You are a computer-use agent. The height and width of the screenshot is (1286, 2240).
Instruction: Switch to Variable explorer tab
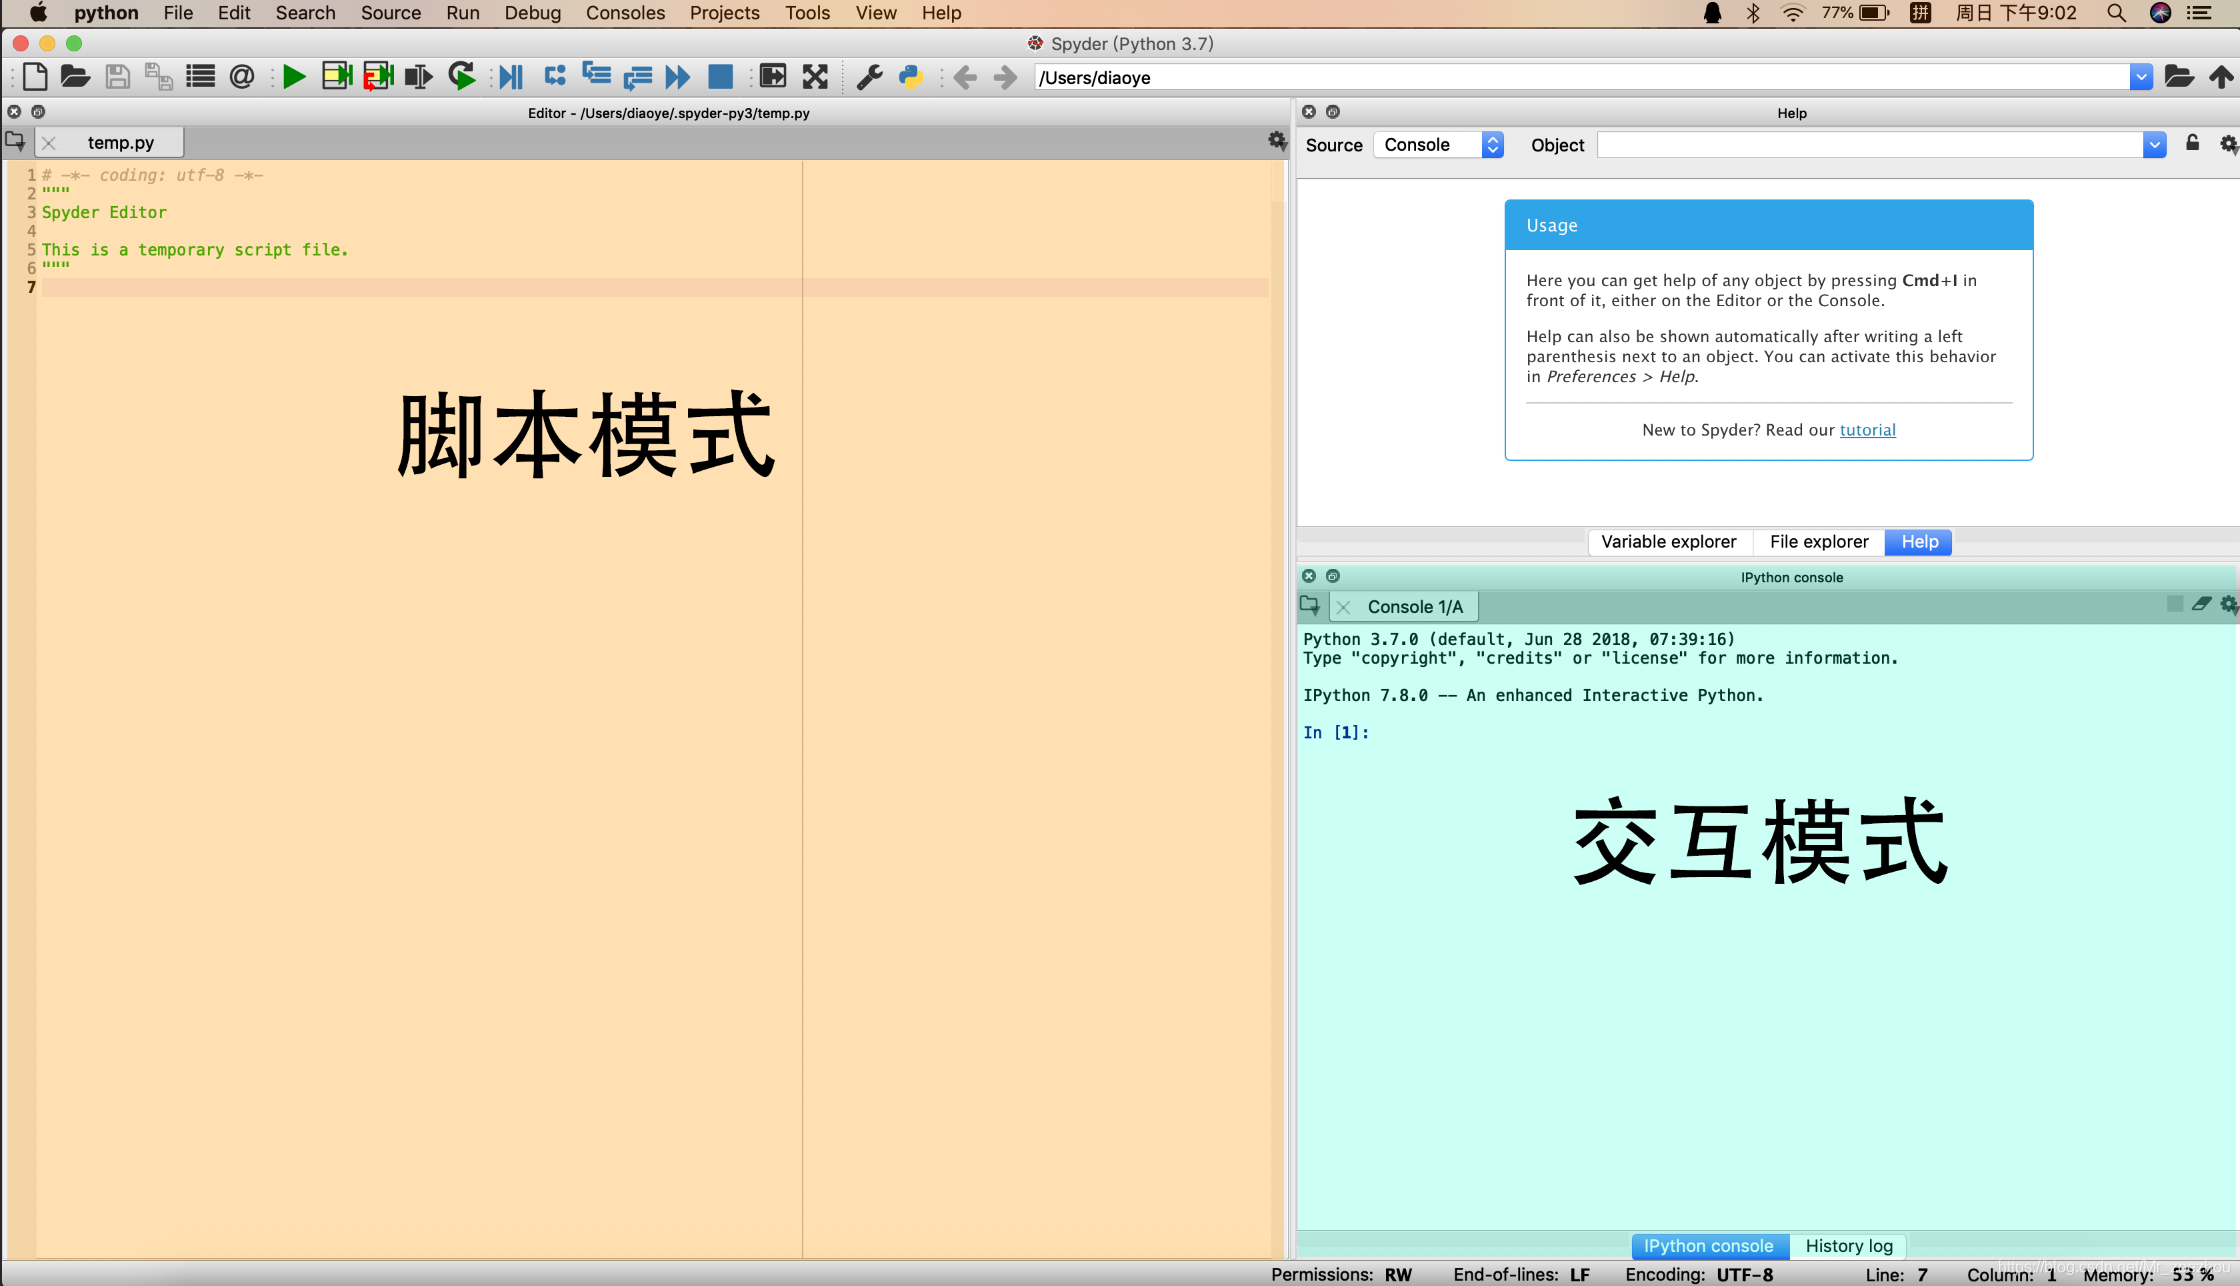tap(1669, 542)
